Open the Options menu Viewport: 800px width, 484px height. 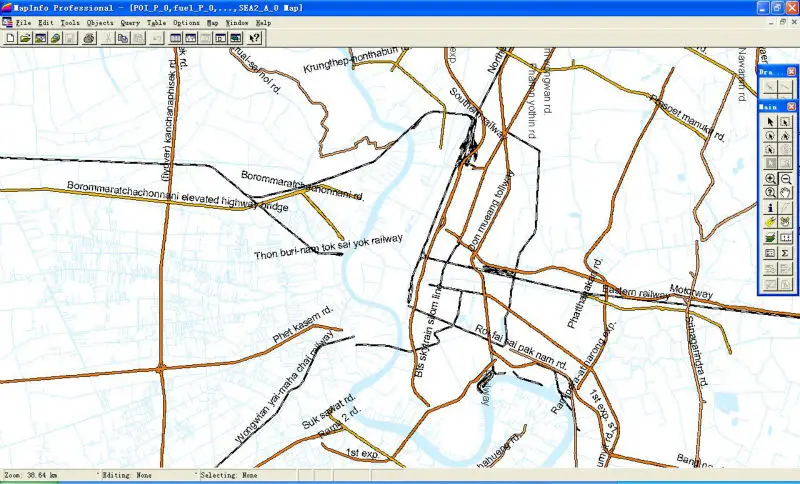185,21
